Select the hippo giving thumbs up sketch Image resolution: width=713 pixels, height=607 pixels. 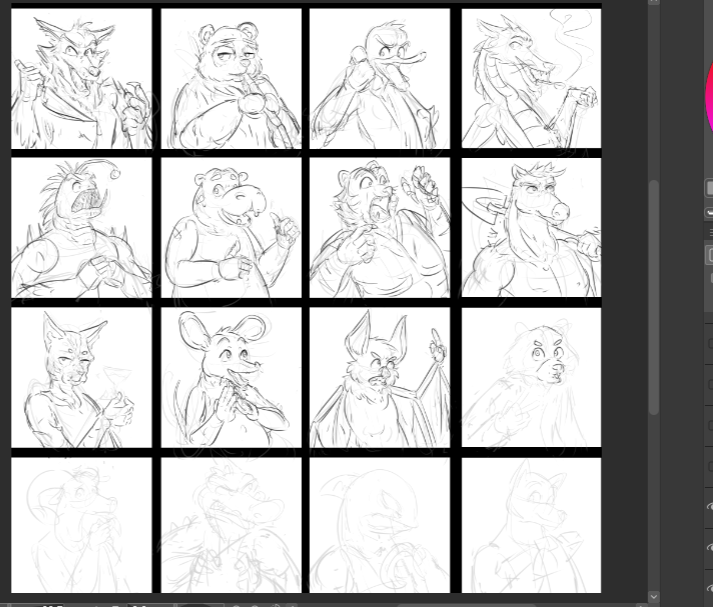231,228
